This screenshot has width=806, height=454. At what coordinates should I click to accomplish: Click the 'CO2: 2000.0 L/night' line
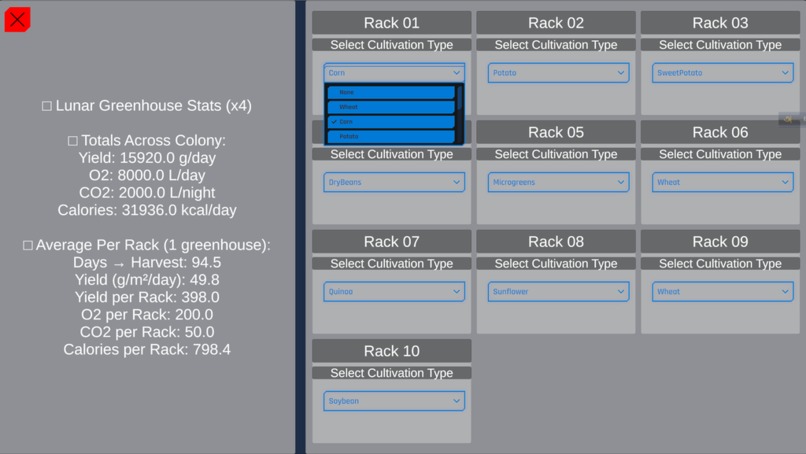(147, 193)
